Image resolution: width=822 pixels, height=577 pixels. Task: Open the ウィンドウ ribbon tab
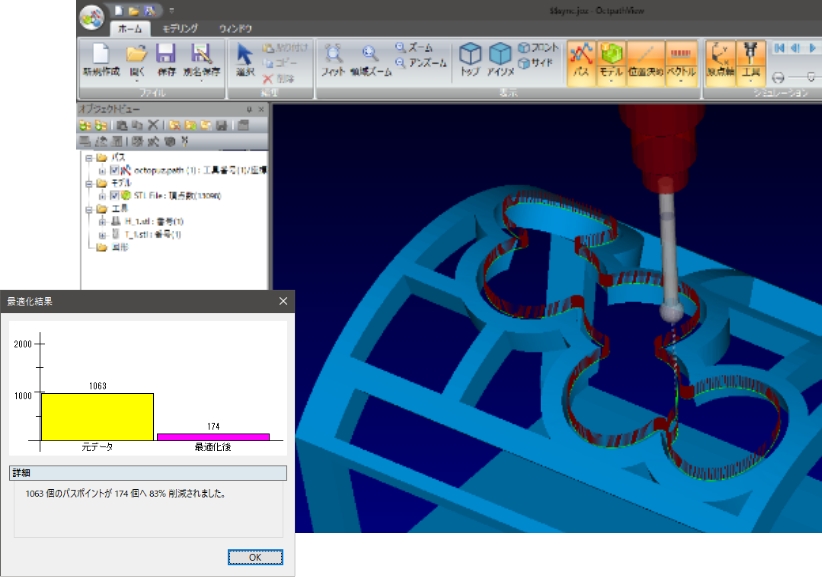point(236,29)
